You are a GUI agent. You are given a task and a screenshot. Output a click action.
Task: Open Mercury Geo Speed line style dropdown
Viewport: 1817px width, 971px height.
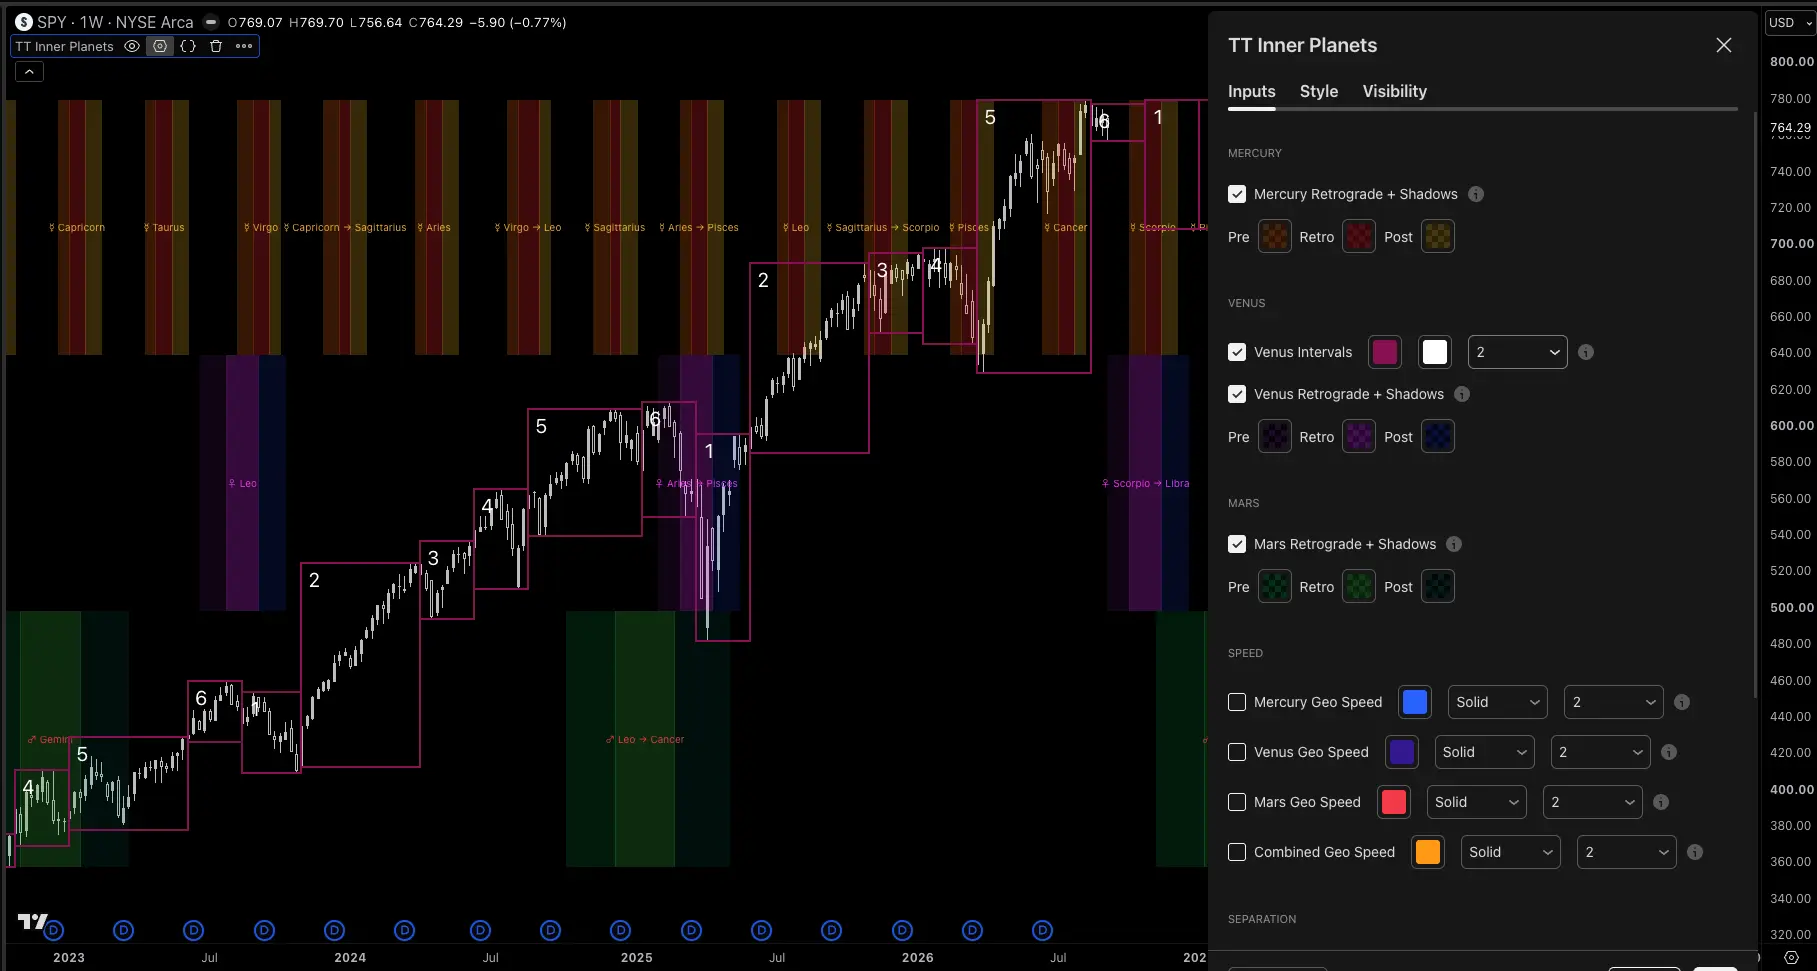pos(1498,702)
